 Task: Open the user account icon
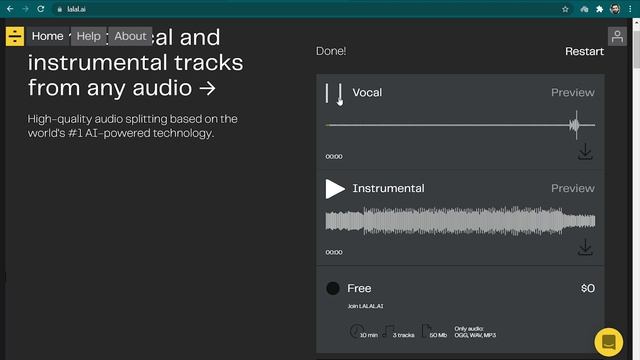(x=617, y=36)
